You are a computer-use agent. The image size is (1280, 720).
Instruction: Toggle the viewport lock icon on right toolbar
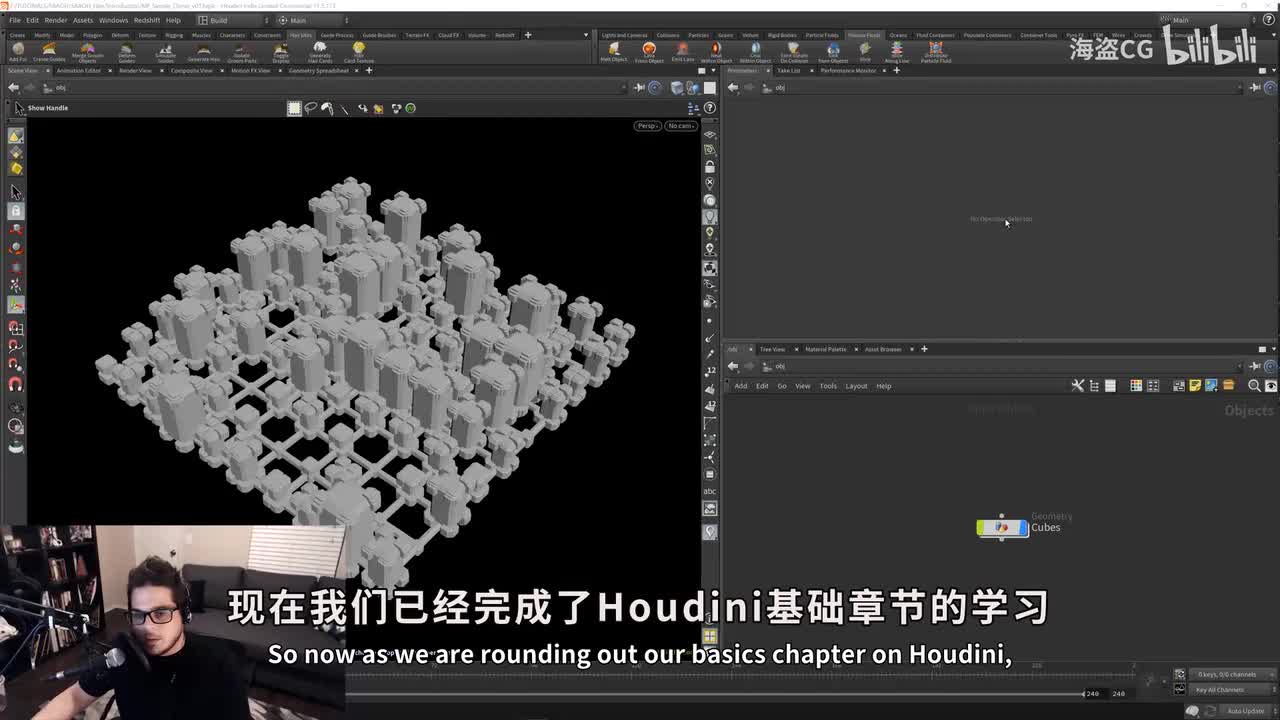(709, 167)
